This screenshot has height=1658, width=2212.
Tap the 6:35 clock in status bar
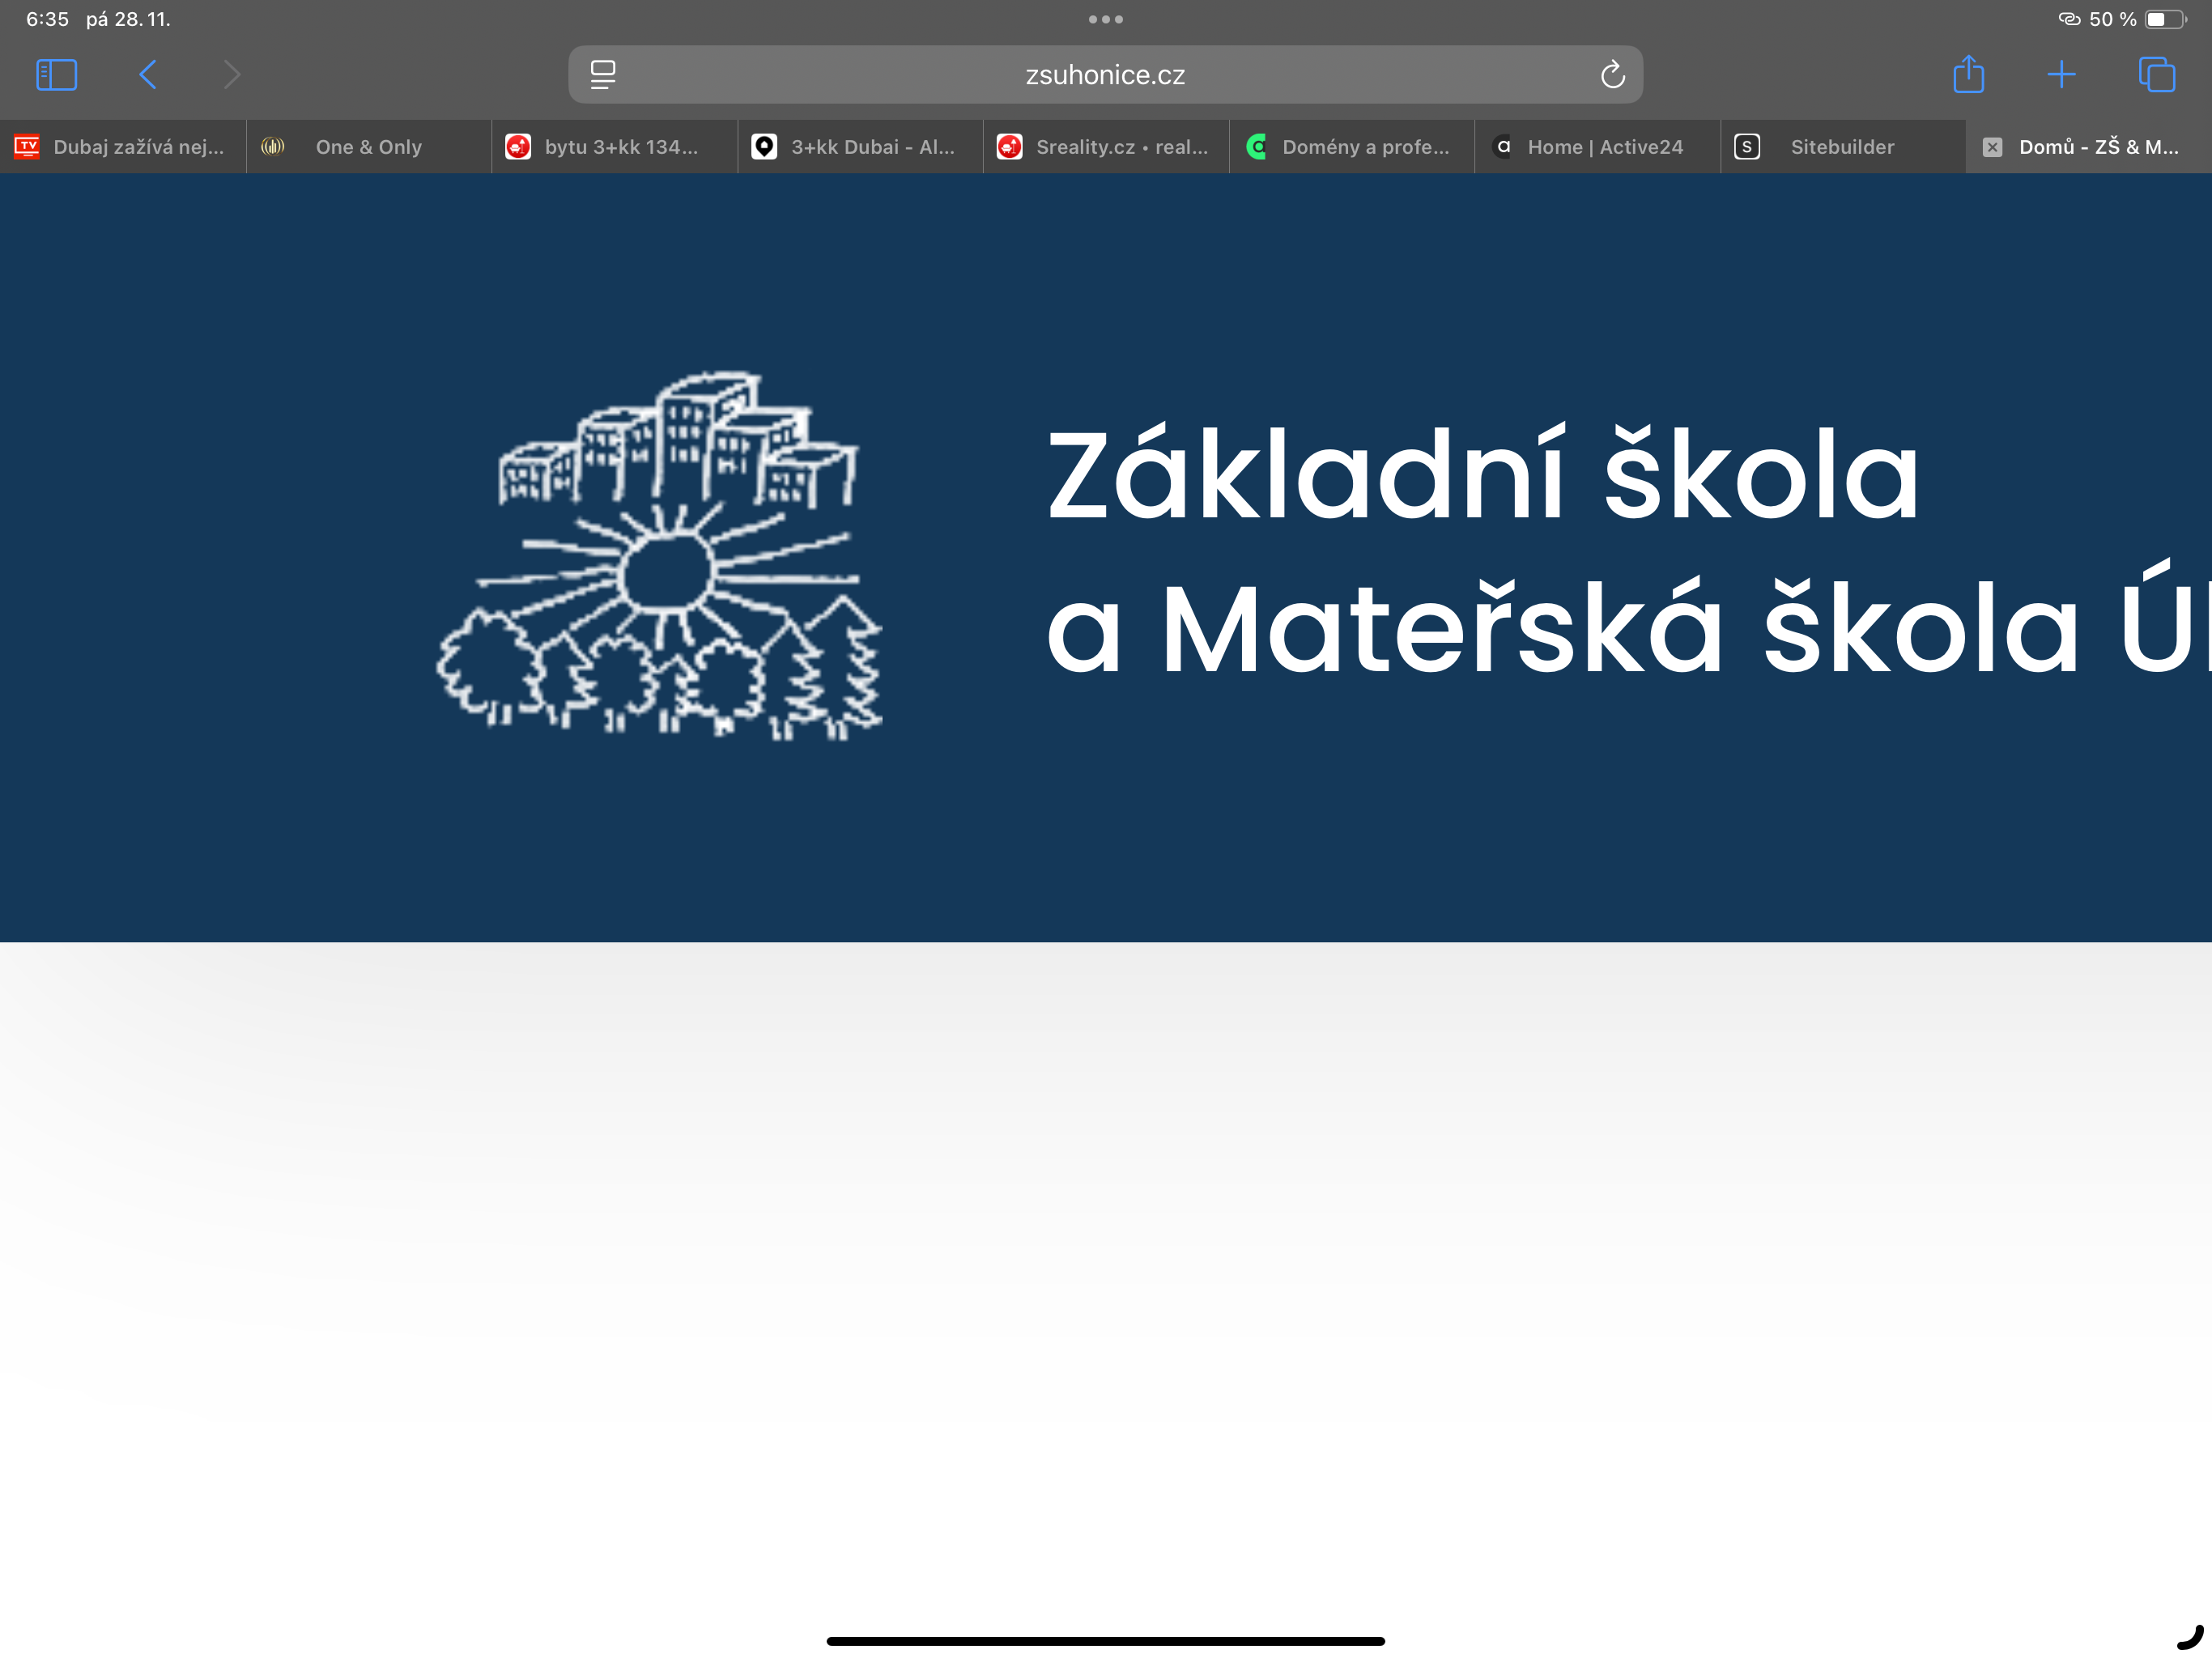click(47, 19)
